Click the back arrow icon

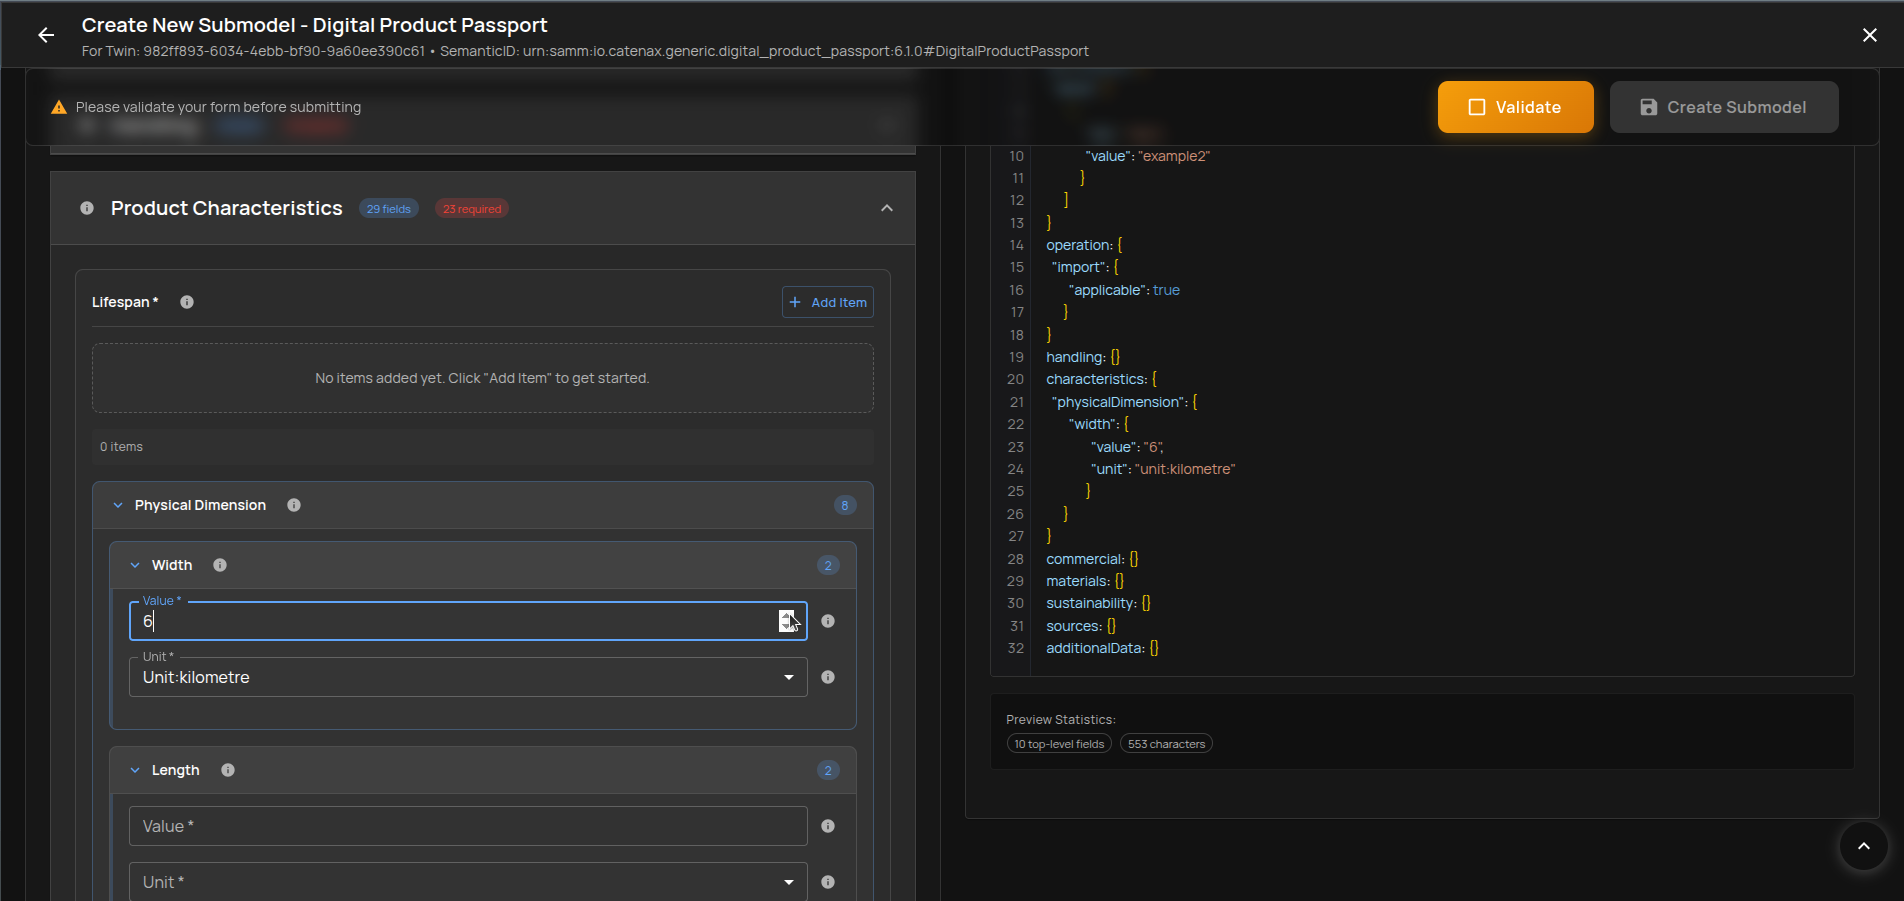click(46, 35)
